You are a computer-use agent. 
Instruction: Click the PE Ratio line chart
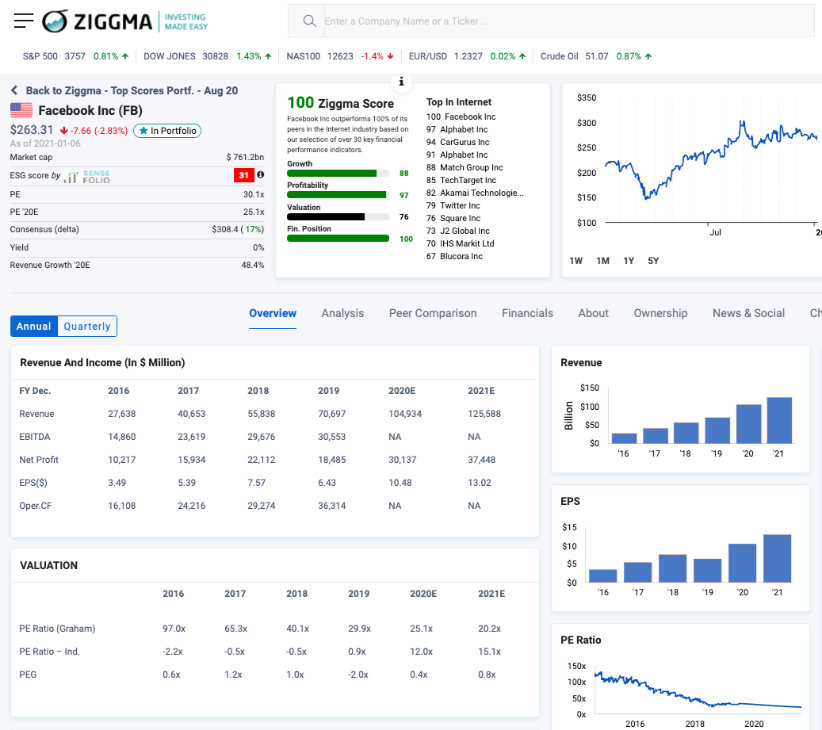coord(698,690)
